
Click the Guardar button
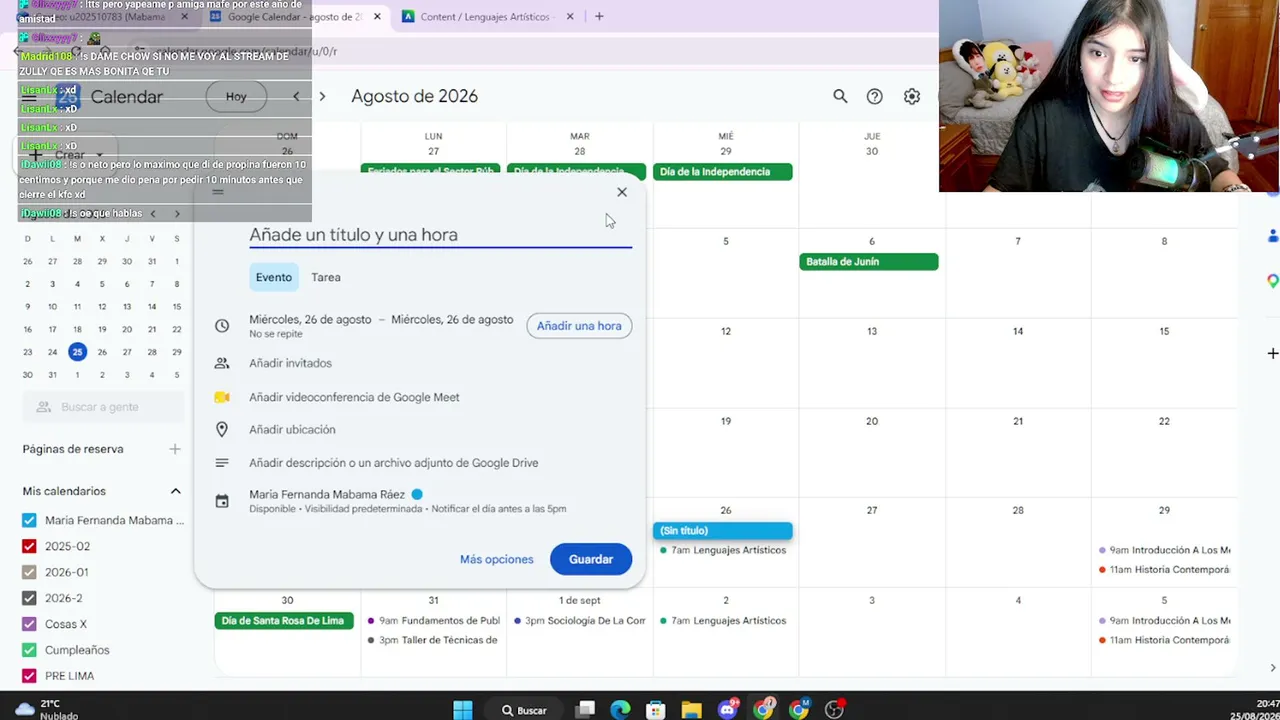coord(591,559)
